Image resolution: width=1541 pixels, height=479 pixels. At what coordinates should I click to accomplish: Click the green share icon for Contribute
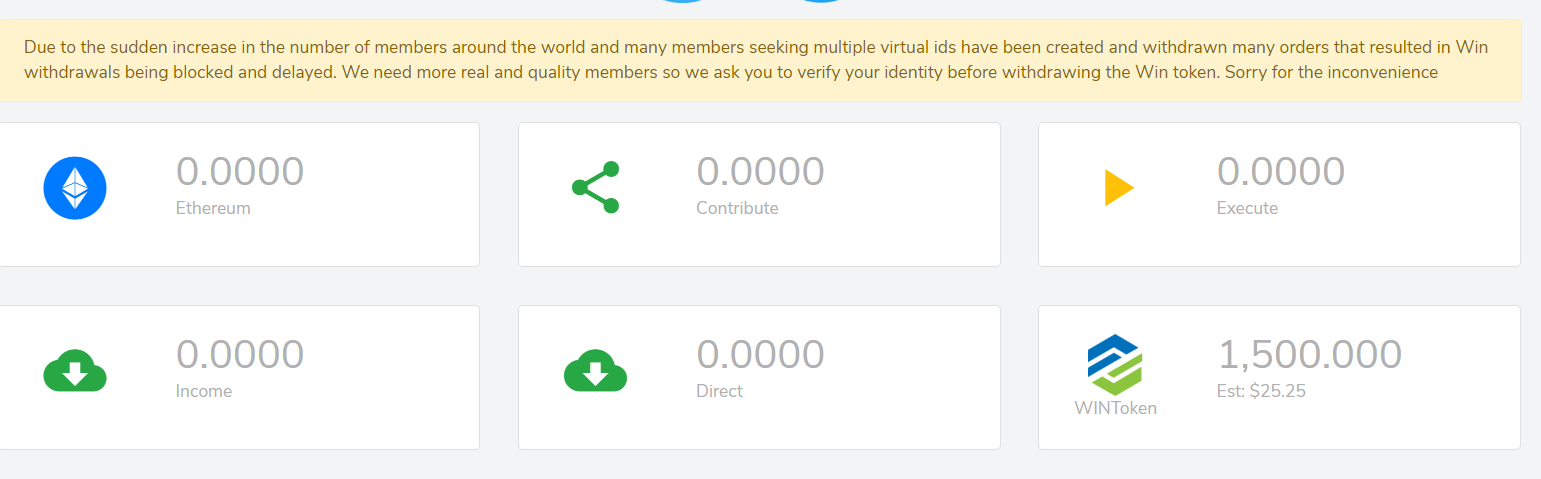595,187
